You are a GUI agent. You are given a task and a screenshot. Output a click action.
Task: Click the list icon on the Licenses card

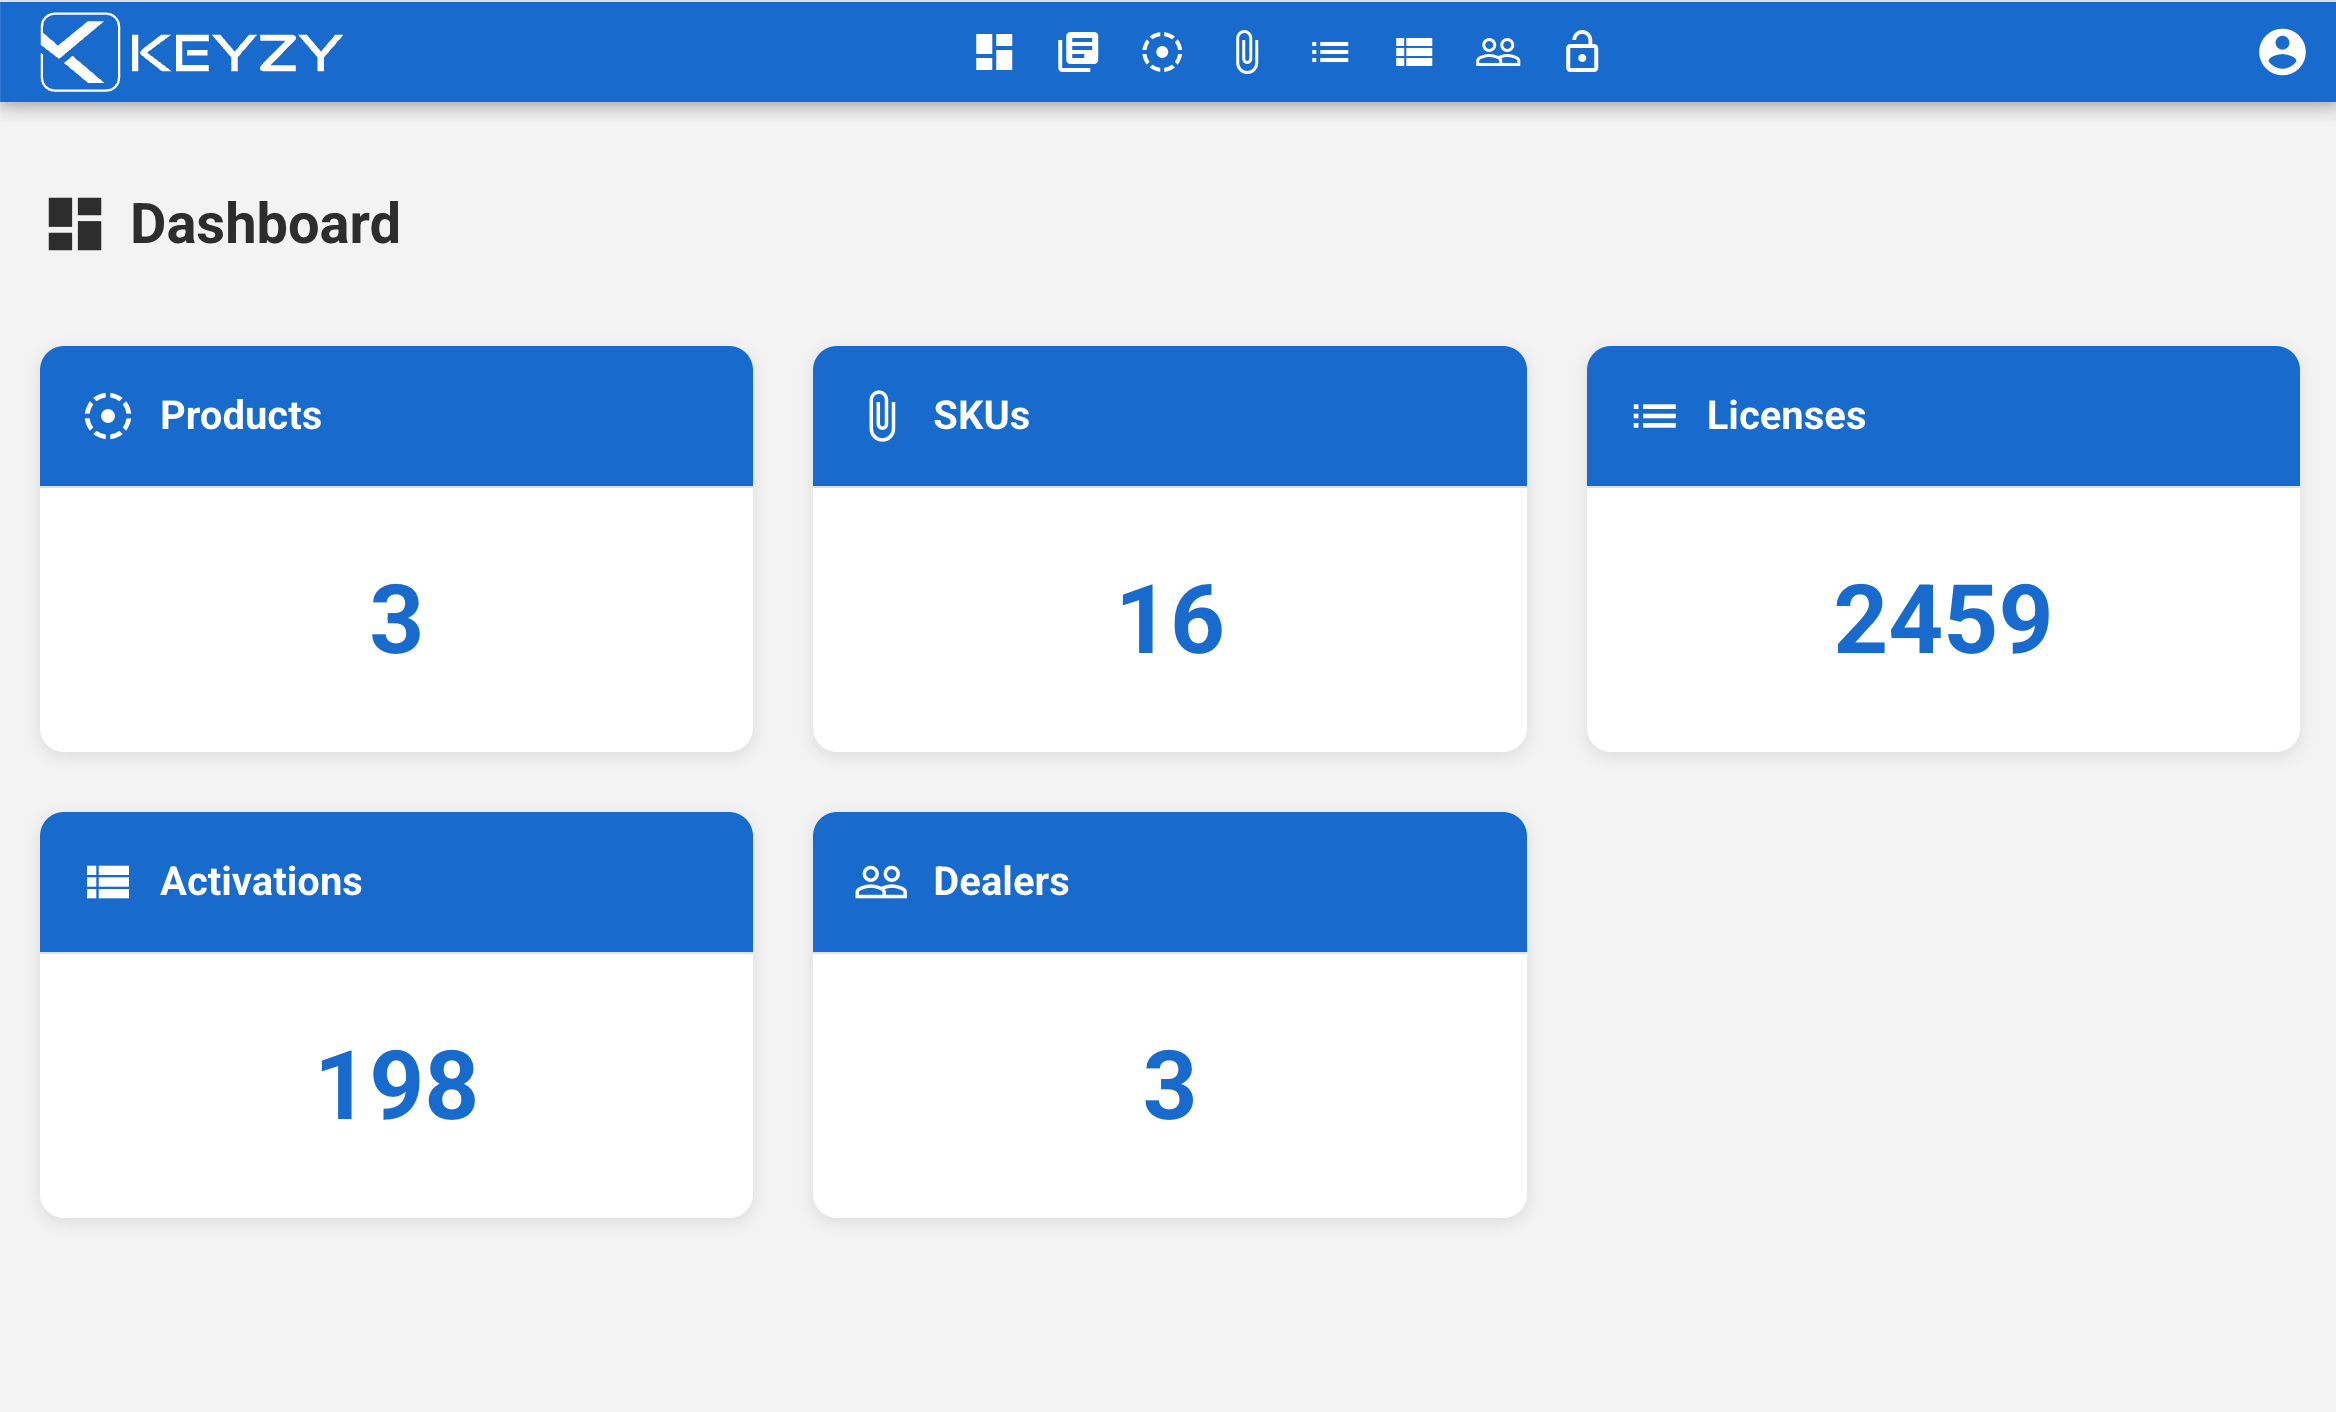pyautogui.click(x=1655, y=415)
